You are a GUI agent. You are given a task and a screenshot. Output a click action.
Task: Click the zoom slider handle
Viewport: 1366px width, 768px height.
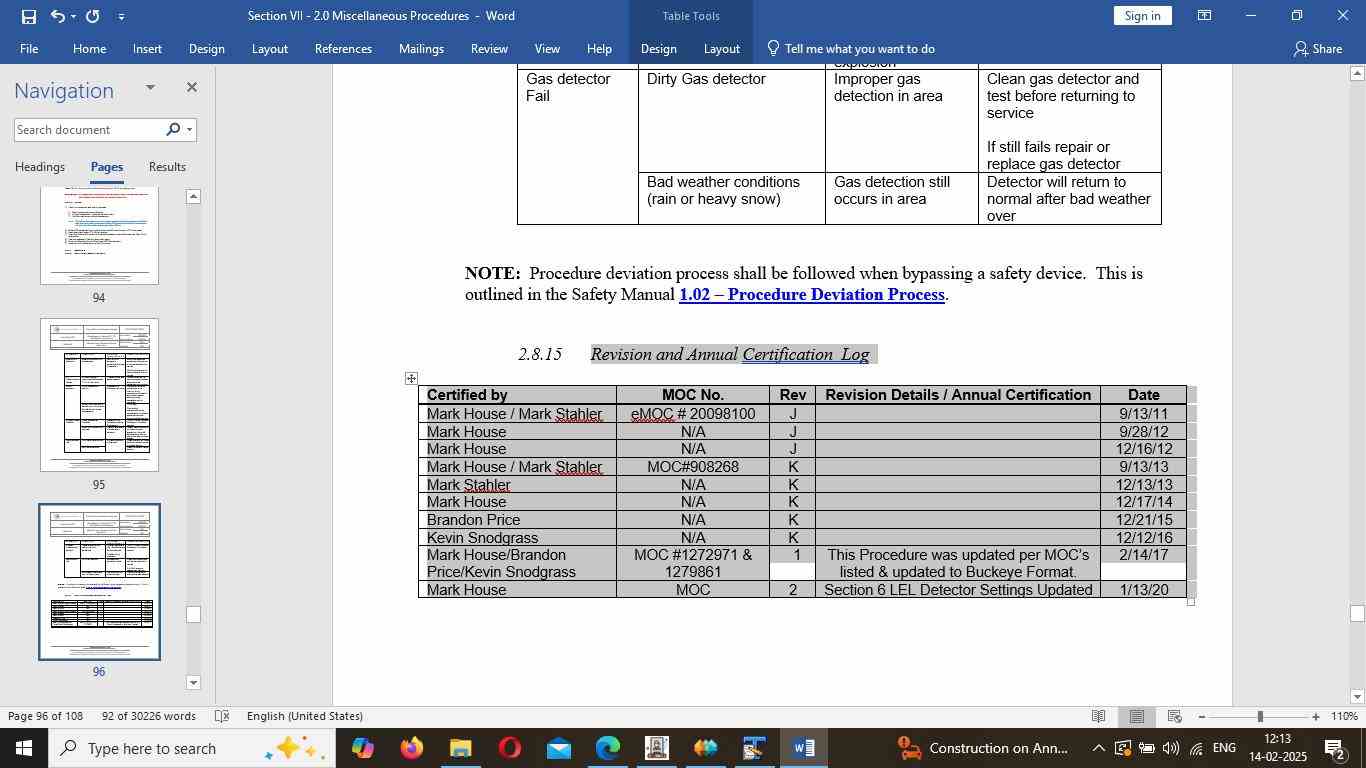point(1260,716)
